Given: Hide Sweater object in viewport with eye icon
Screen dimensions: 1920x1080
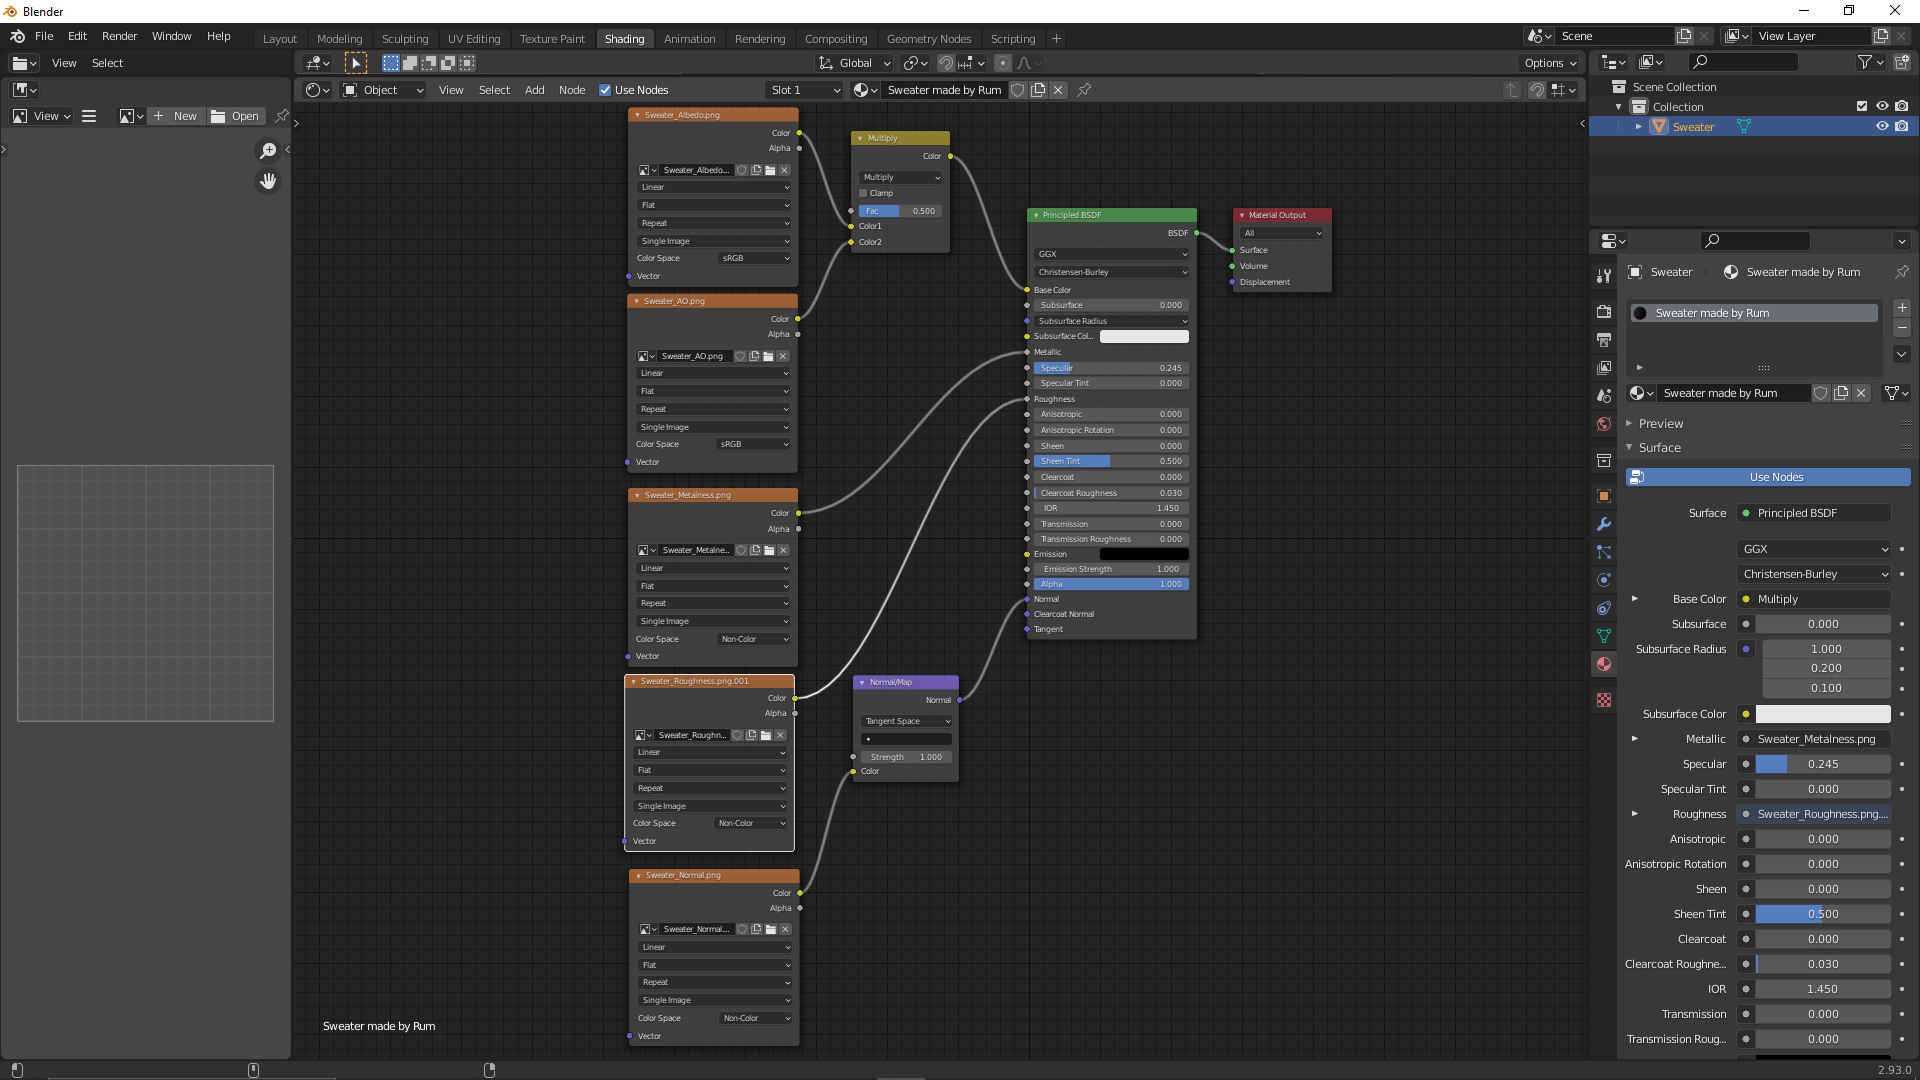Looking at the screenshot, I should pyautogui.click(x=1882, y=127).
